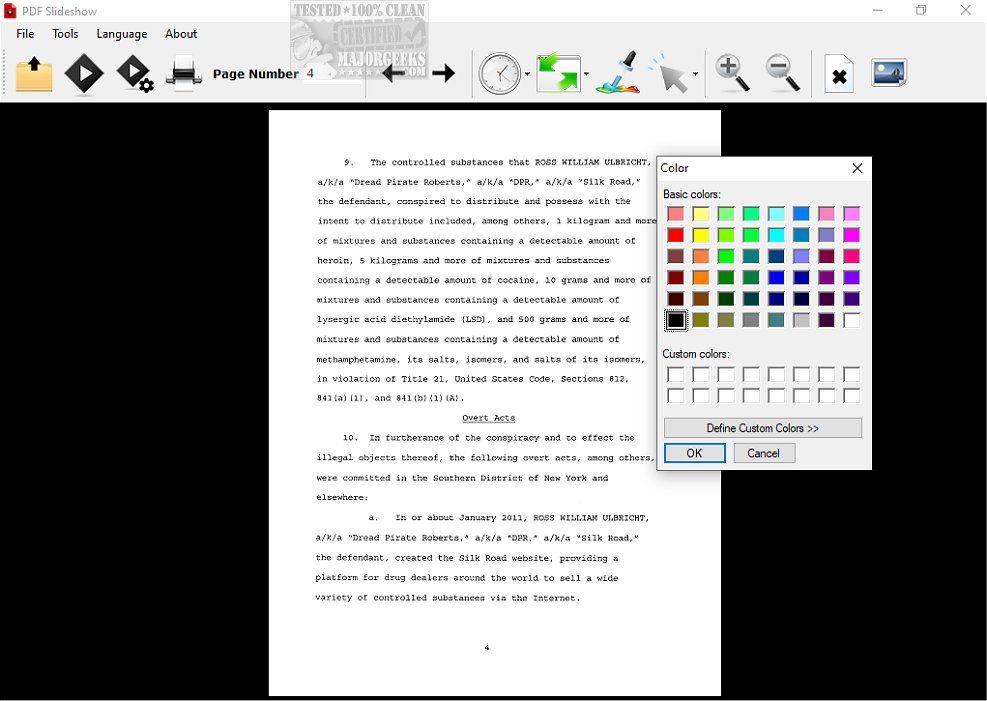Viewport: 987px width, 701px height.
Task: Select the medium gray color swatch
Action: pos(751,320)
